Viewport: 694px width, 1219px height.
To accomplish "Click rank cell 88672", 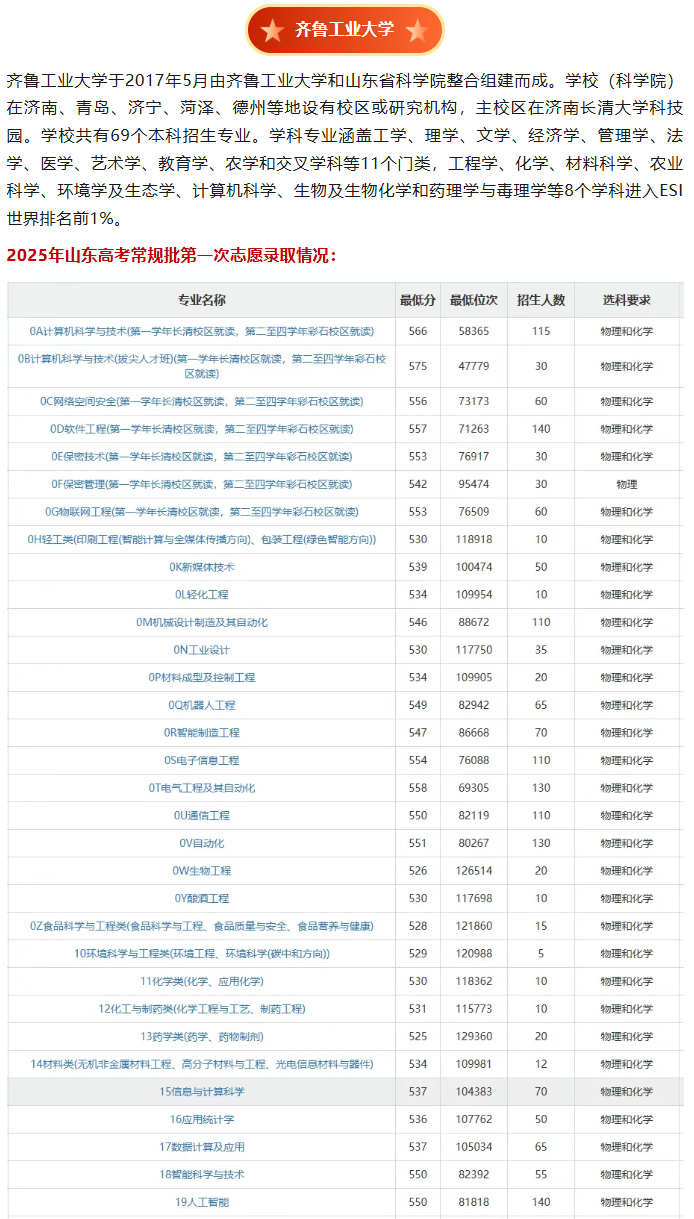I will click(474, 622).
